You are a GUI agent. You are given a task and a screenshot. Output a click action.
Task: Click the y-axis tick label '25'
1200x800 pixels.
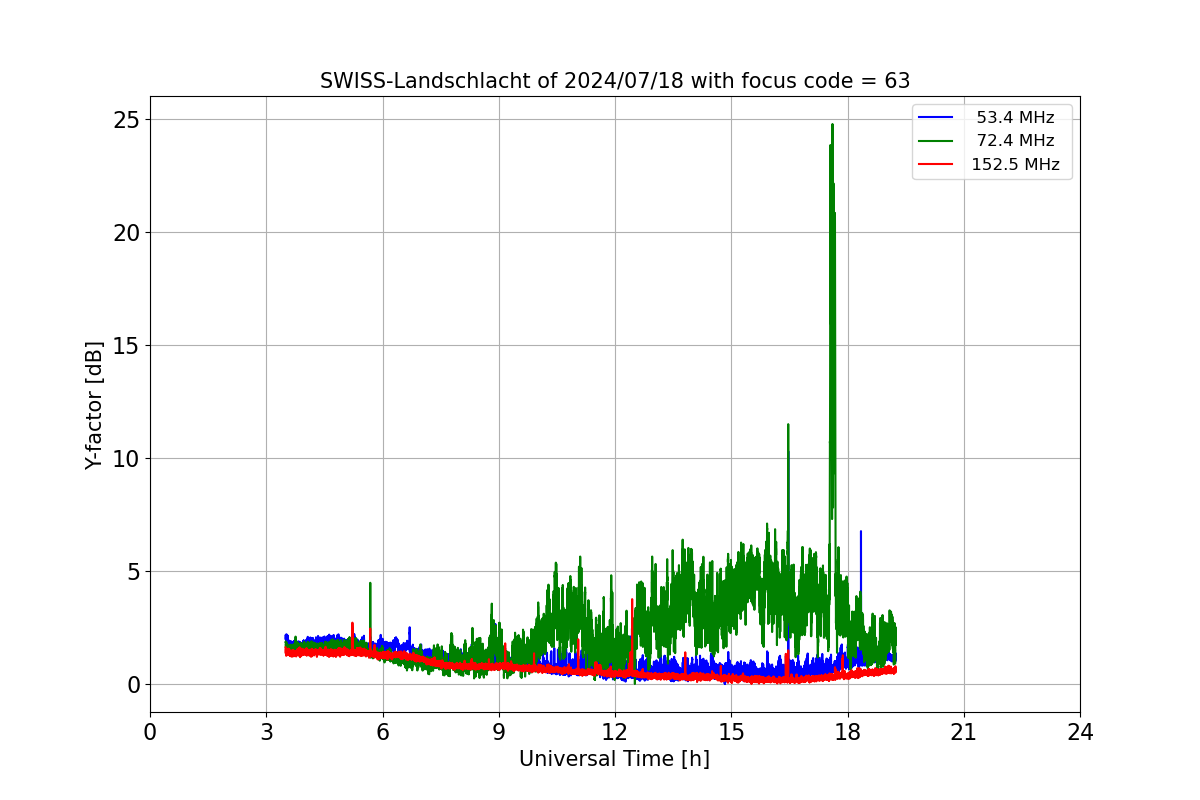coord(128,120)
